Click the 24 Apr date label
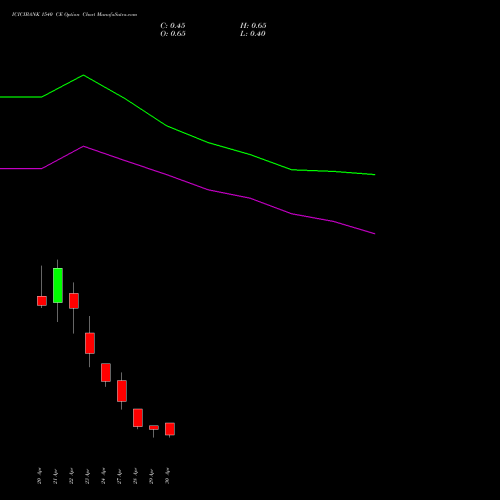Image resolution: width=500 pixels, height=500 pixels. (103, 476)
